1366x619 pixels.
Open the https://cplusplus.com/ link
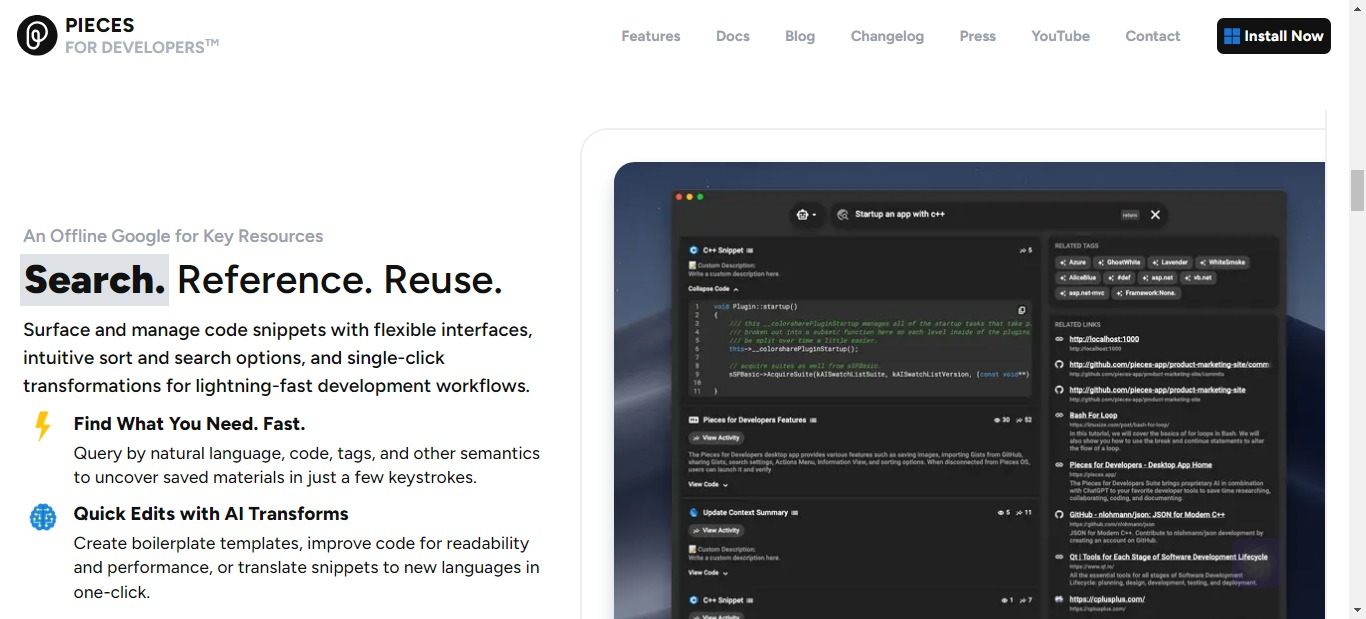point(1106,599)
